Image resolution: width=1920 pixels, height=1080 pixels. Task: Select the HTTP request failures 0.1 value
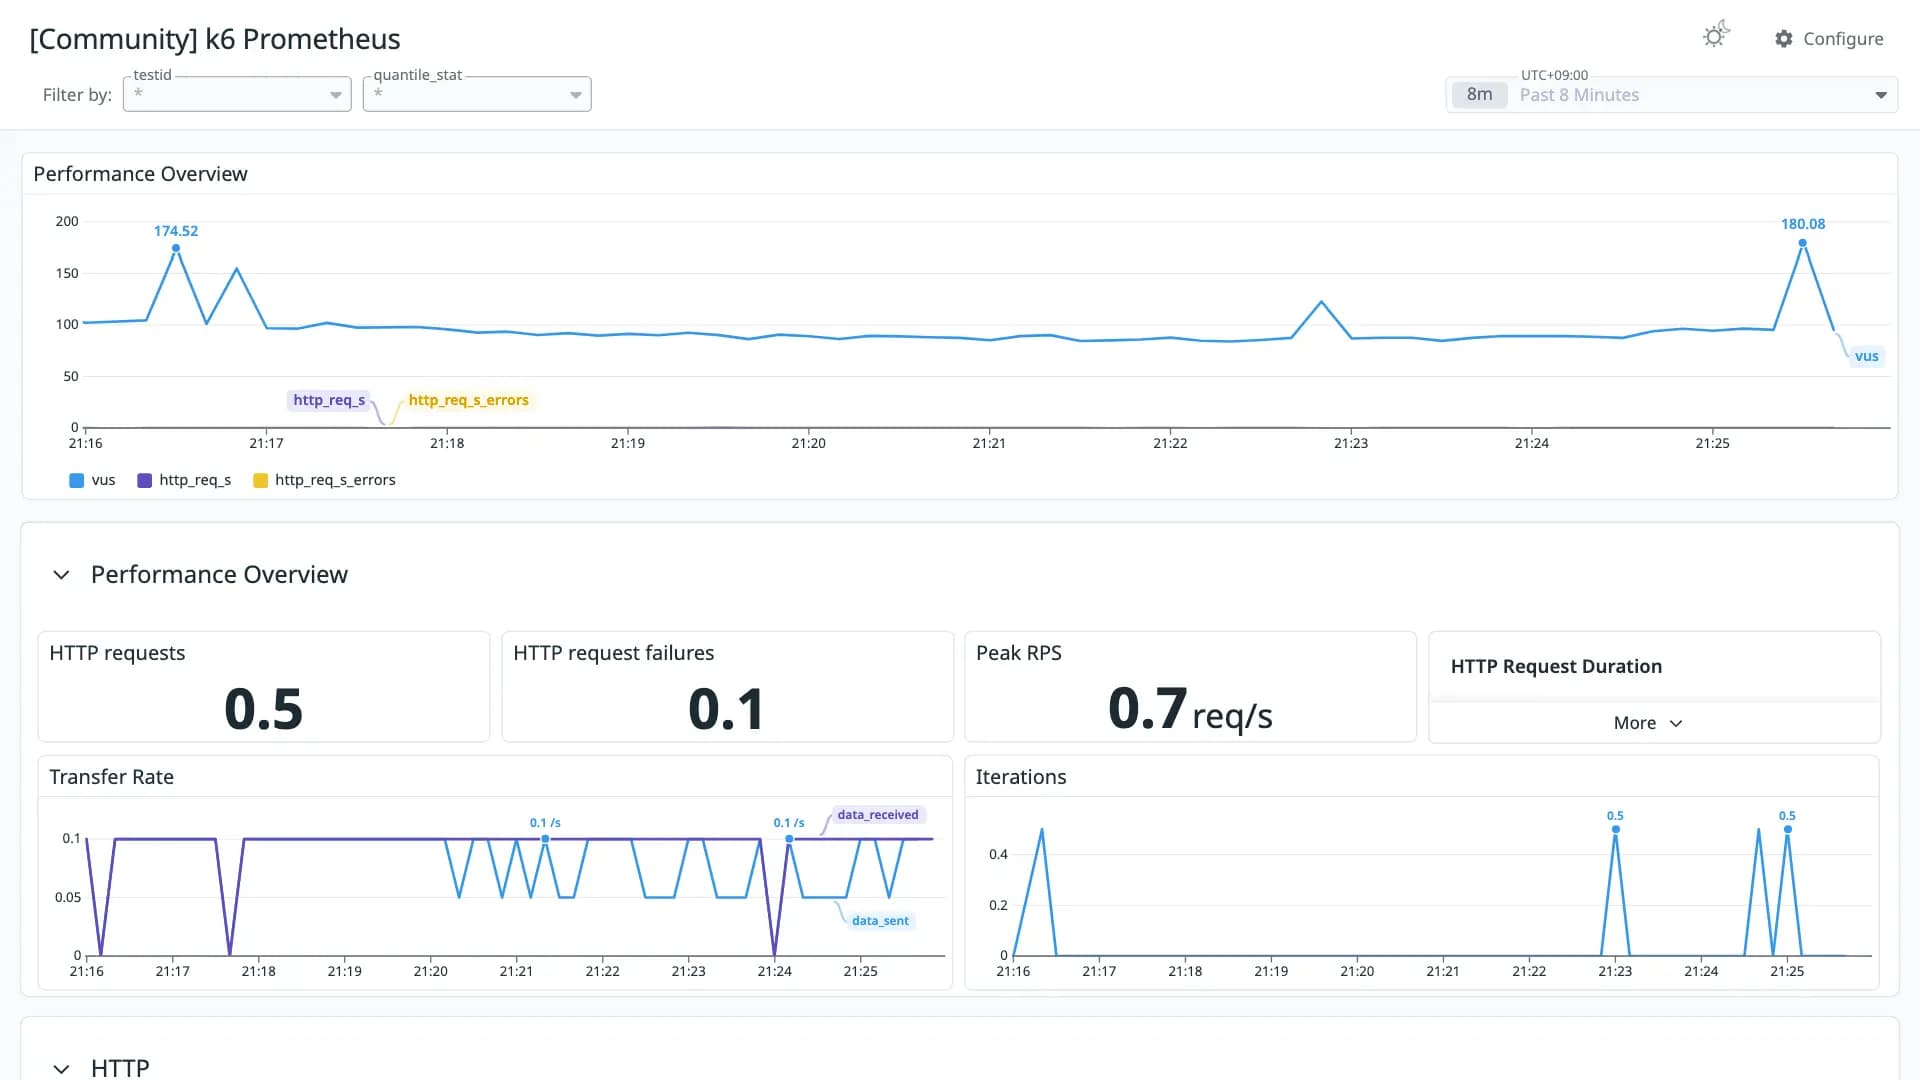(x=727, y=709)
